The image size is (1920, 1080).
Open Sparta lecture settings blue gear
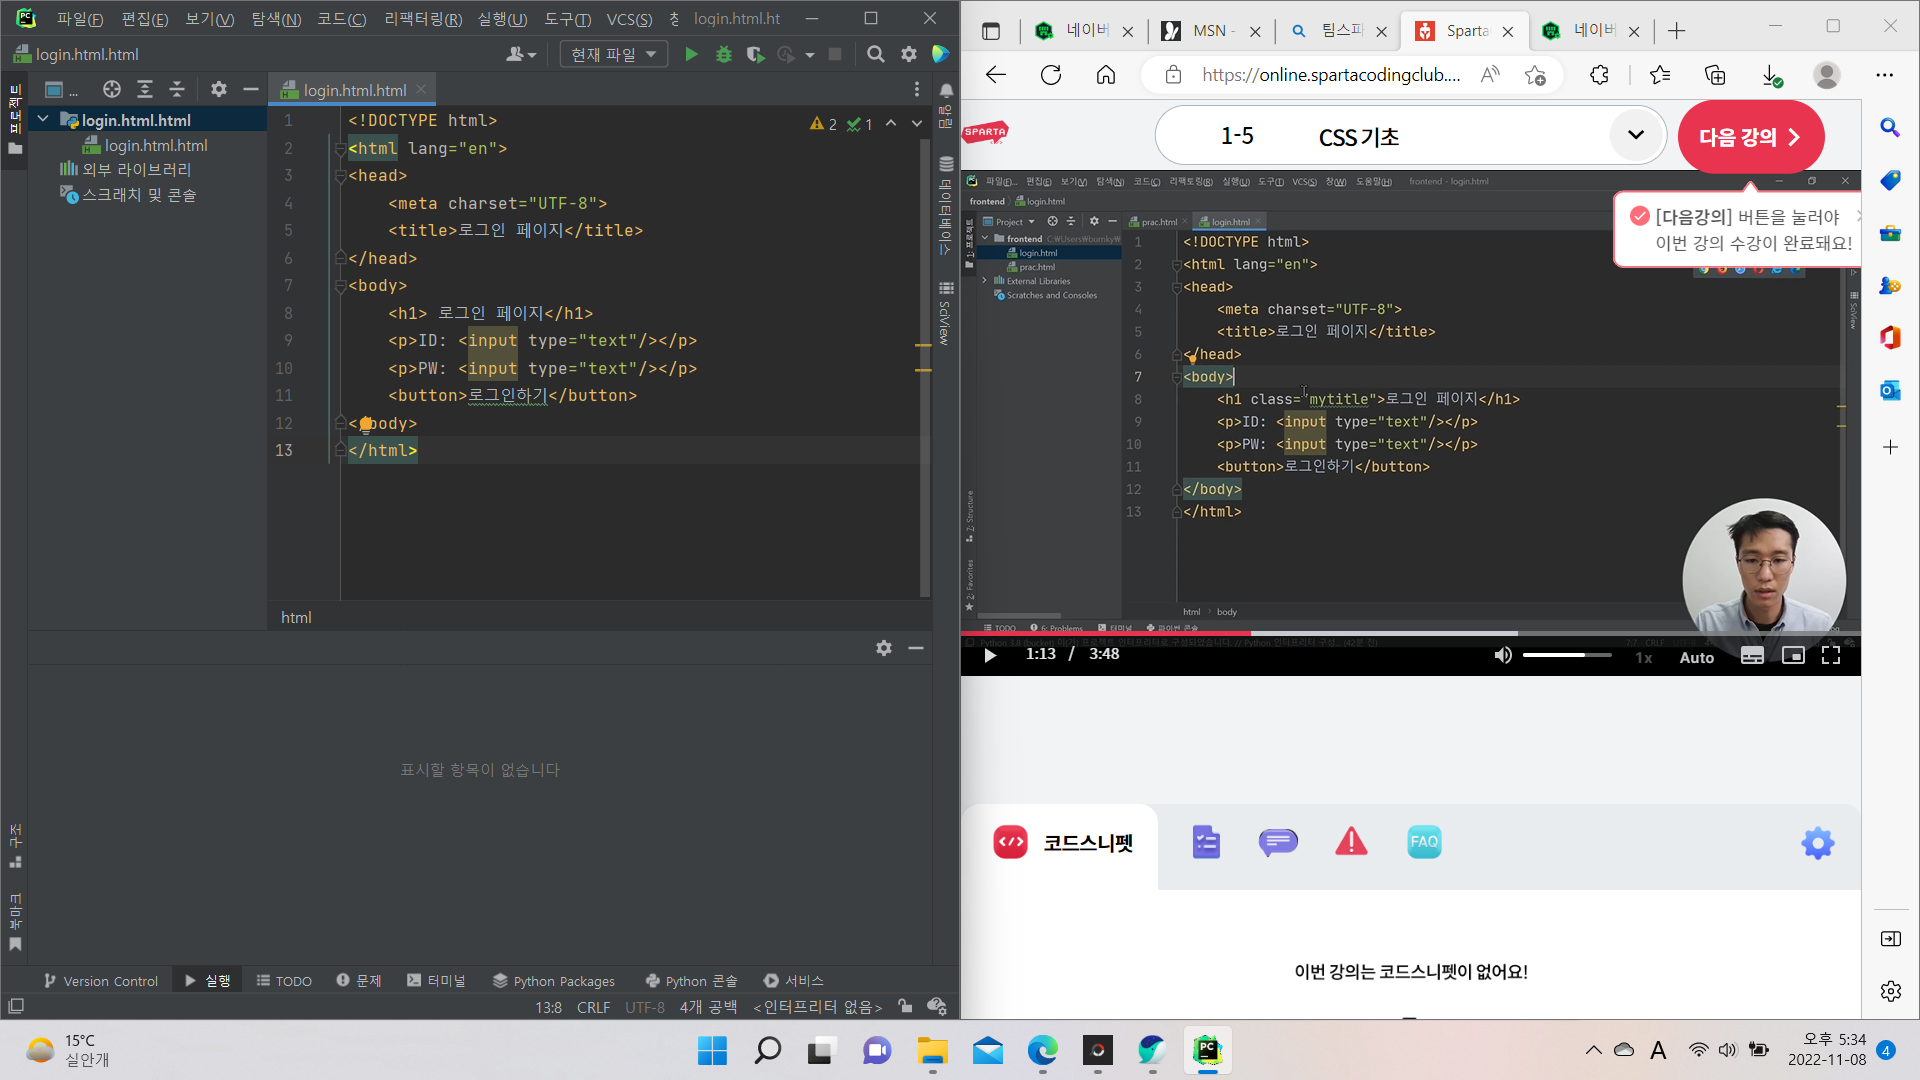(1817, 843)
